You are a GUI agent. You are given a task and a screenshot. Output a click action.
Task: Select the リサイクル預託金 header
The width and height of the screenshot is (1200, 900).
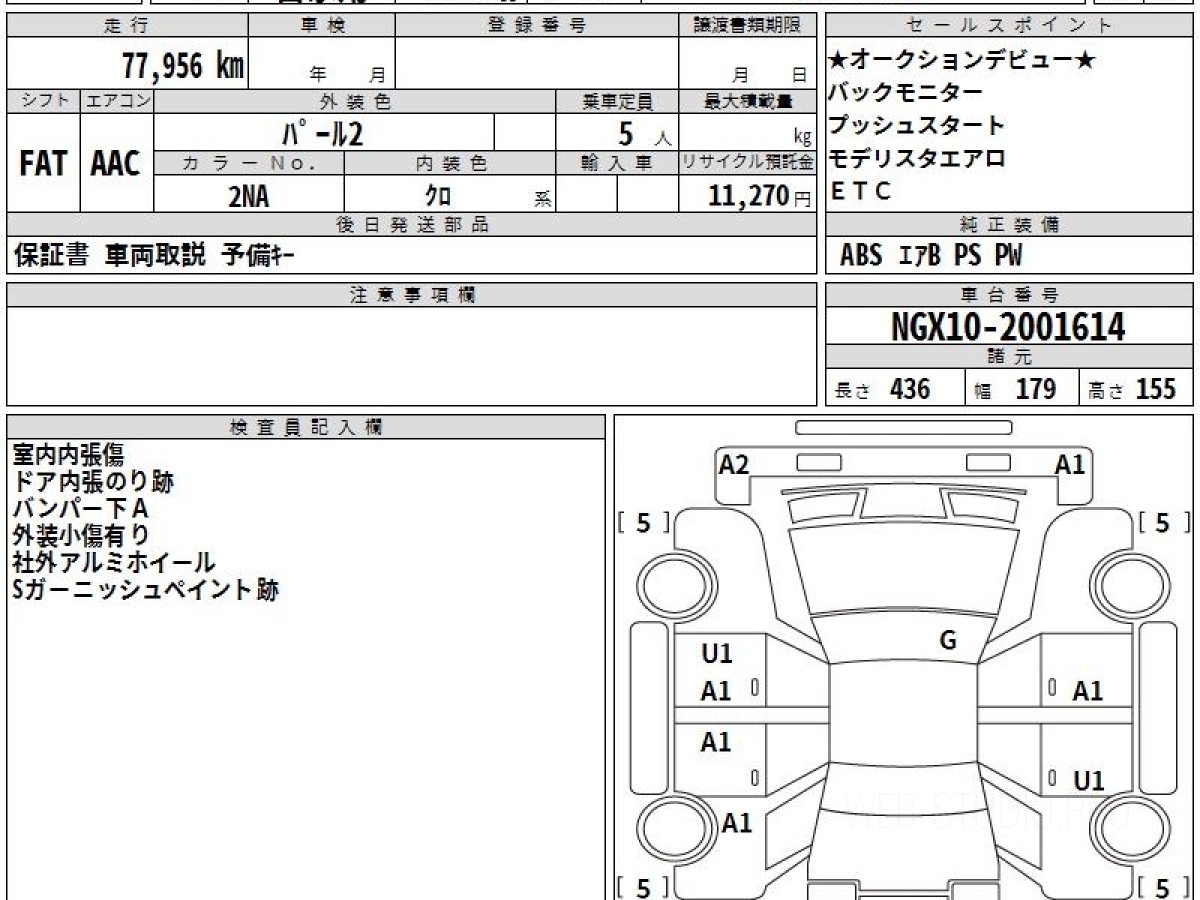(x=747, y=162)
